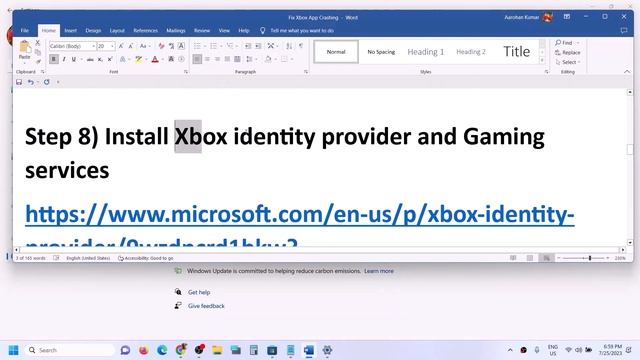Click the yellow text highlight color button
This screenshot has width=640, height=360.
(x=138, y=60)
